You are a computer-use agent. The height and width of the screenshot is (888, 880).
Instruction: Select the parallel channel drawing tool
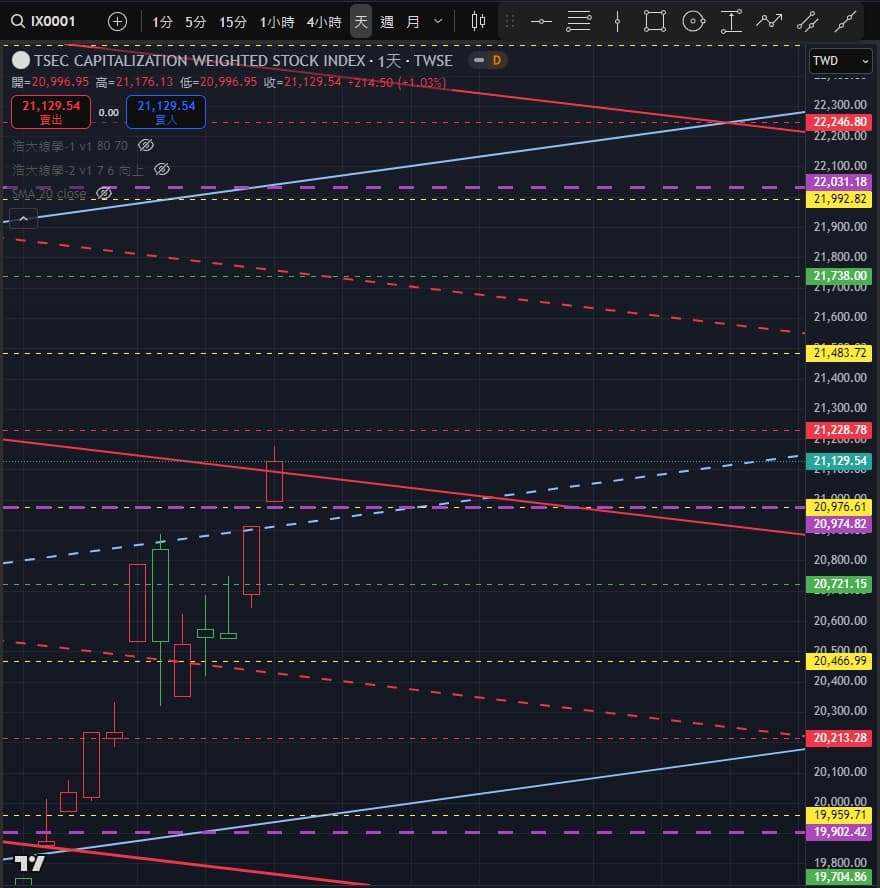coord(808,22)
